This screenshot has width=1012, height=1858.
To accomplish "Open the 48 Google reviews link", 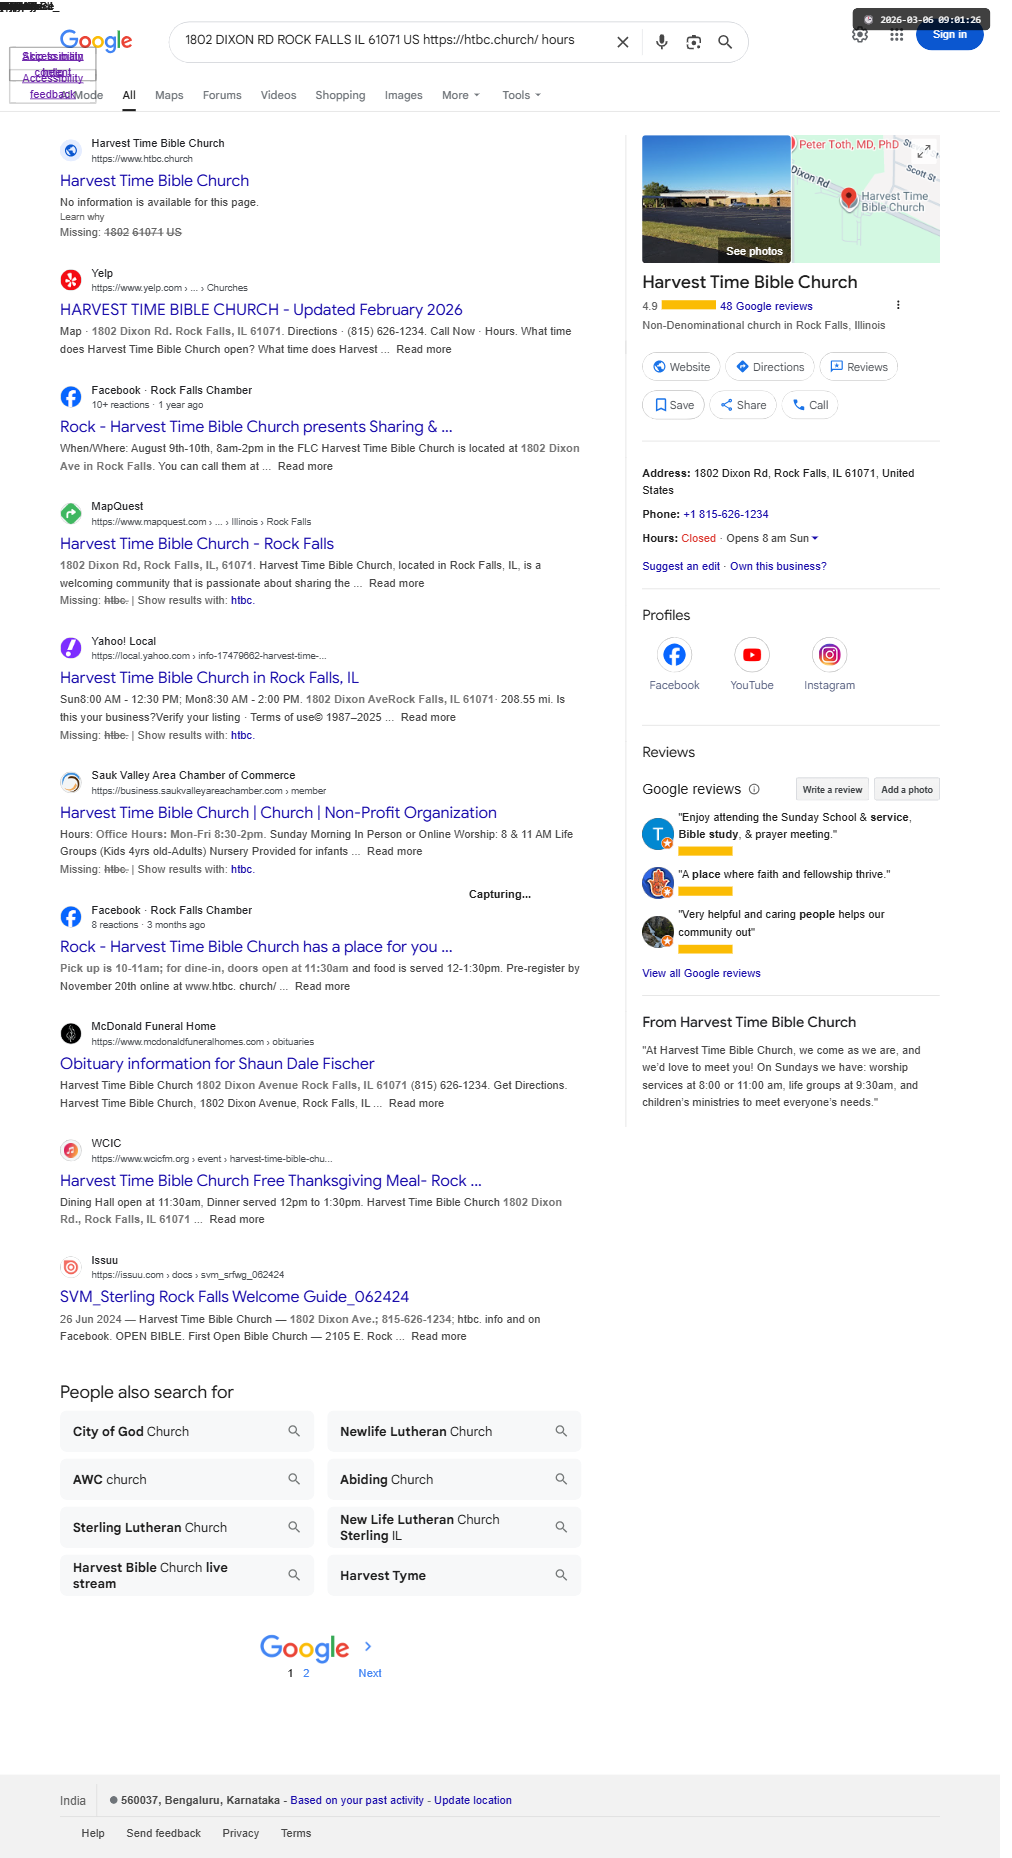I will [766, 306].
